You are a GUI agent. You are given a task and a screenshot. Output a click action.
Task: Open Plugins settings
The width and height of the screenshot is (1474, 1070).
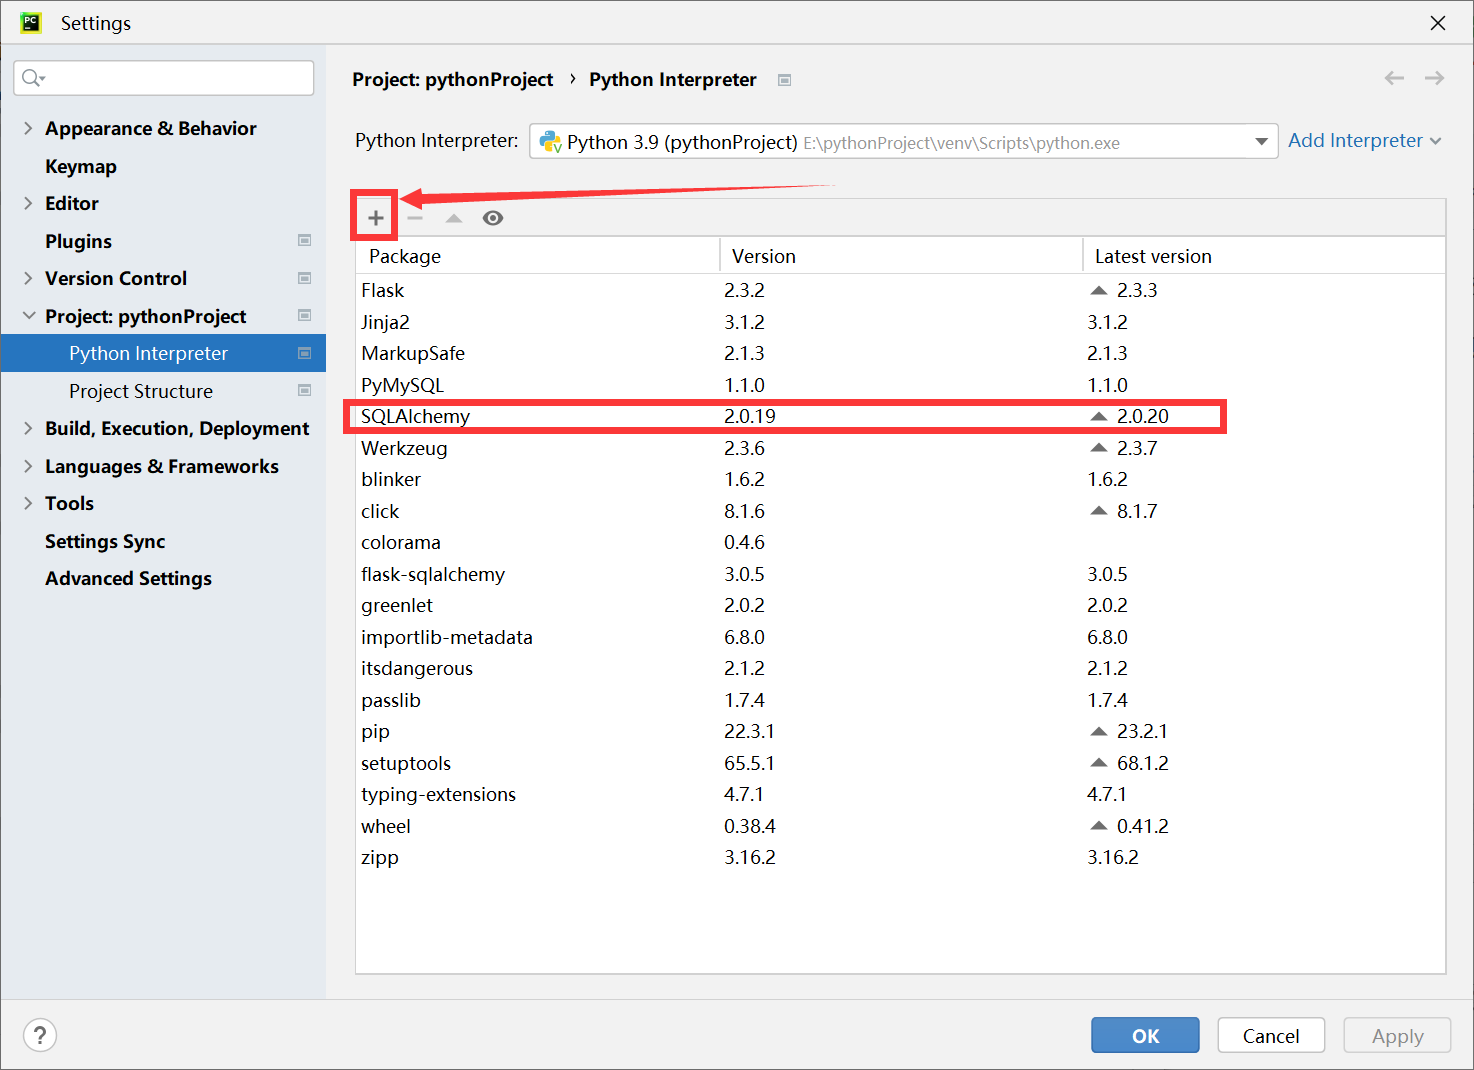[78, 241]
